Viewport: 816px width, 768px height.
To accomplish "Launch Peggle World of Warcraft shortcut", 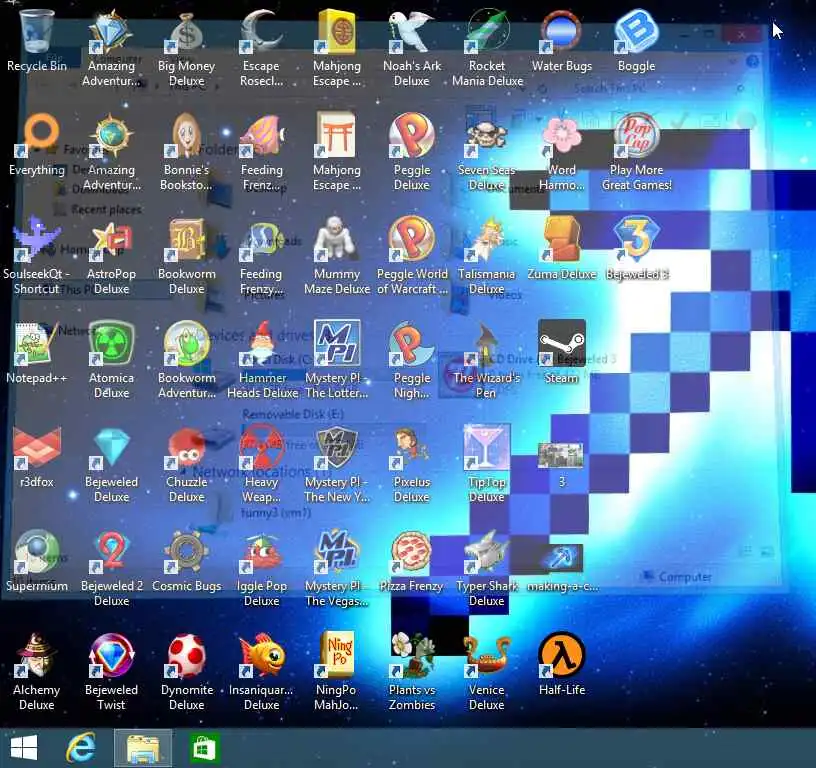I will point(411,240).
